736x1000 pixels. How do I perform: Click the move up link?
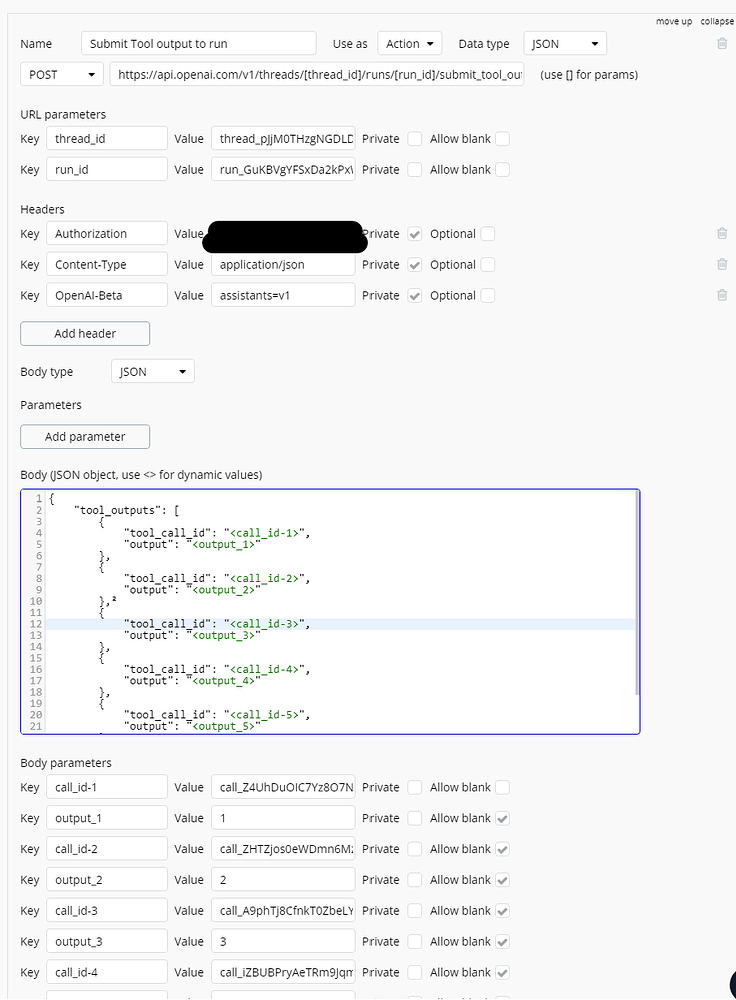pos(673,21)
